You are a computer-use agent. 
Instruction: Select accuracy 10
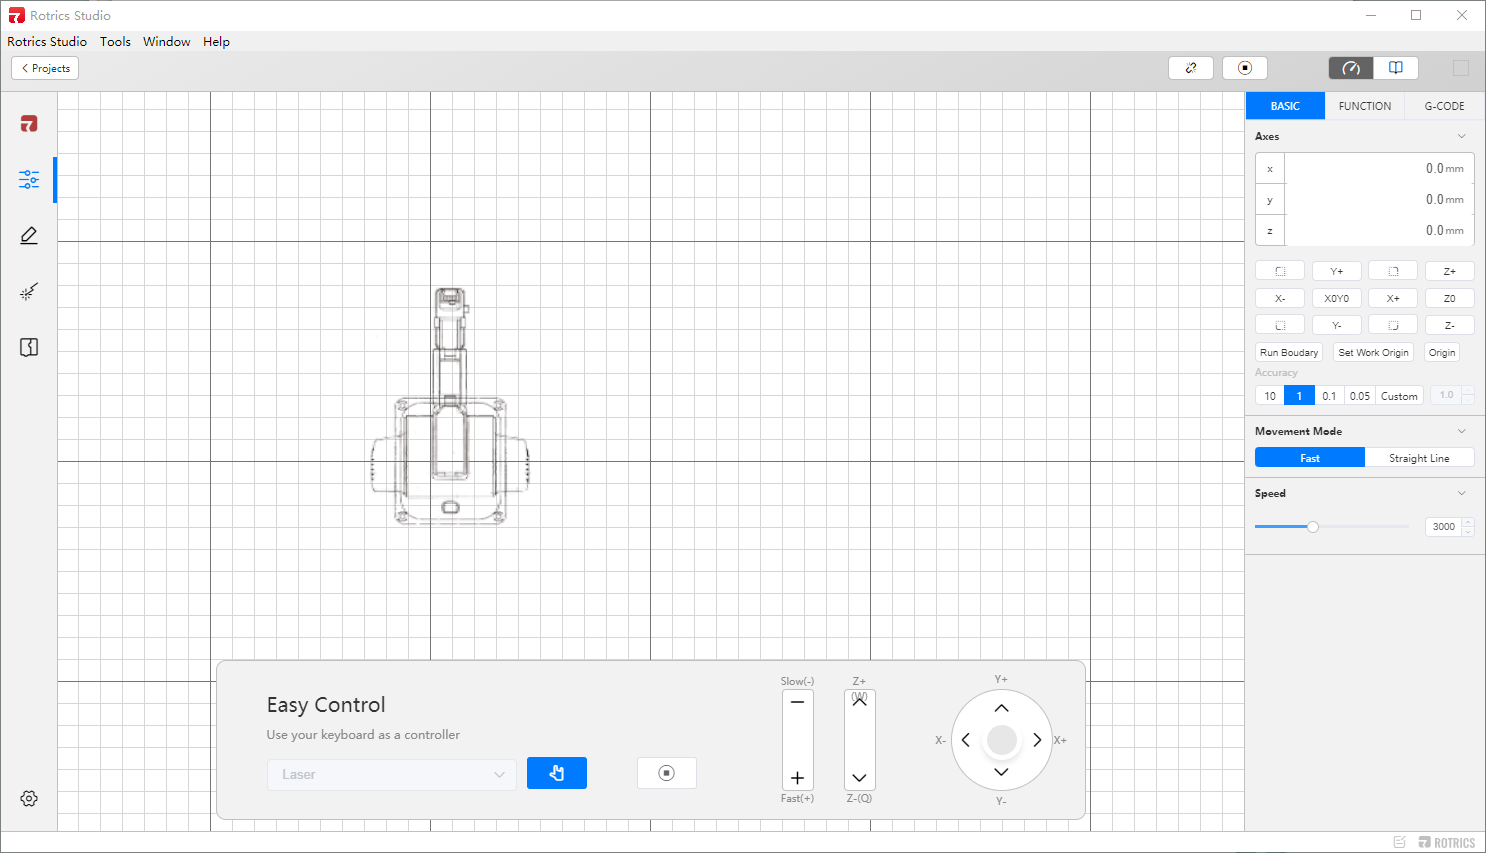pyautogui.click(x=1270, y=396)
